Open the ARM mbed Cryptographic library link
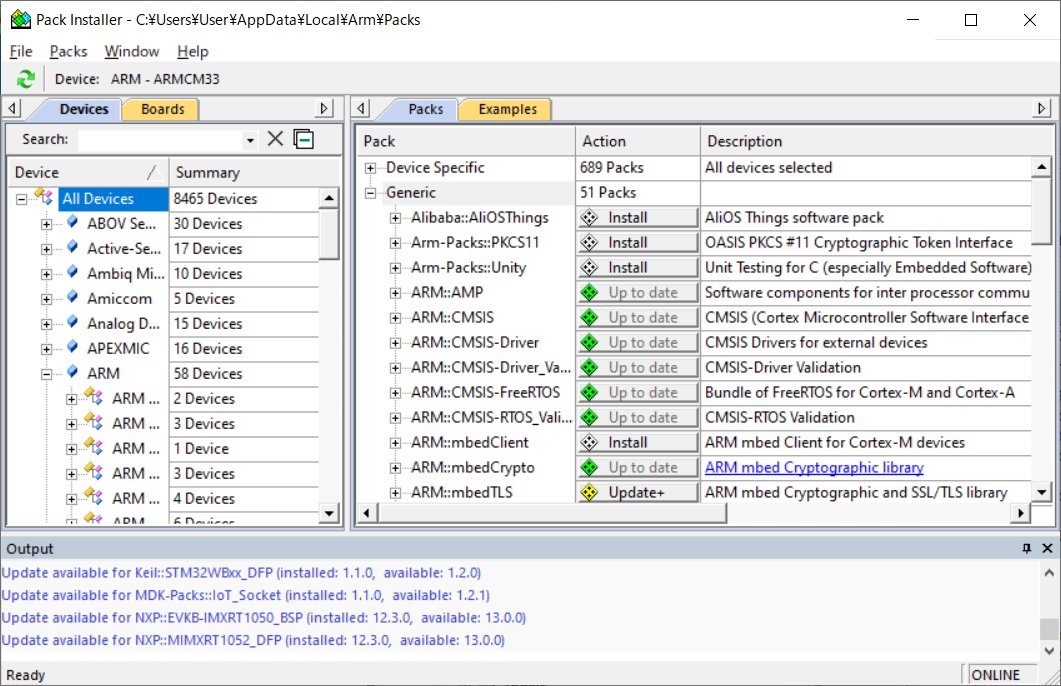The width and height of the screenshot is (1061, 686). tap(814, 467)
